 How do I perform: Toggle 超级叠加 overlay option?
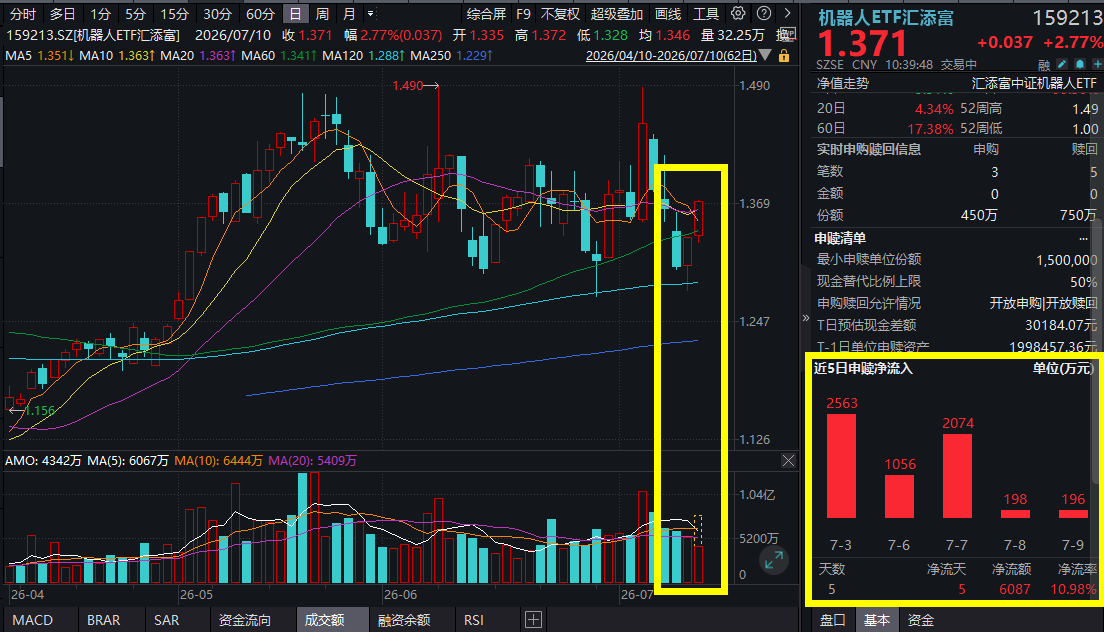point(616,14)
